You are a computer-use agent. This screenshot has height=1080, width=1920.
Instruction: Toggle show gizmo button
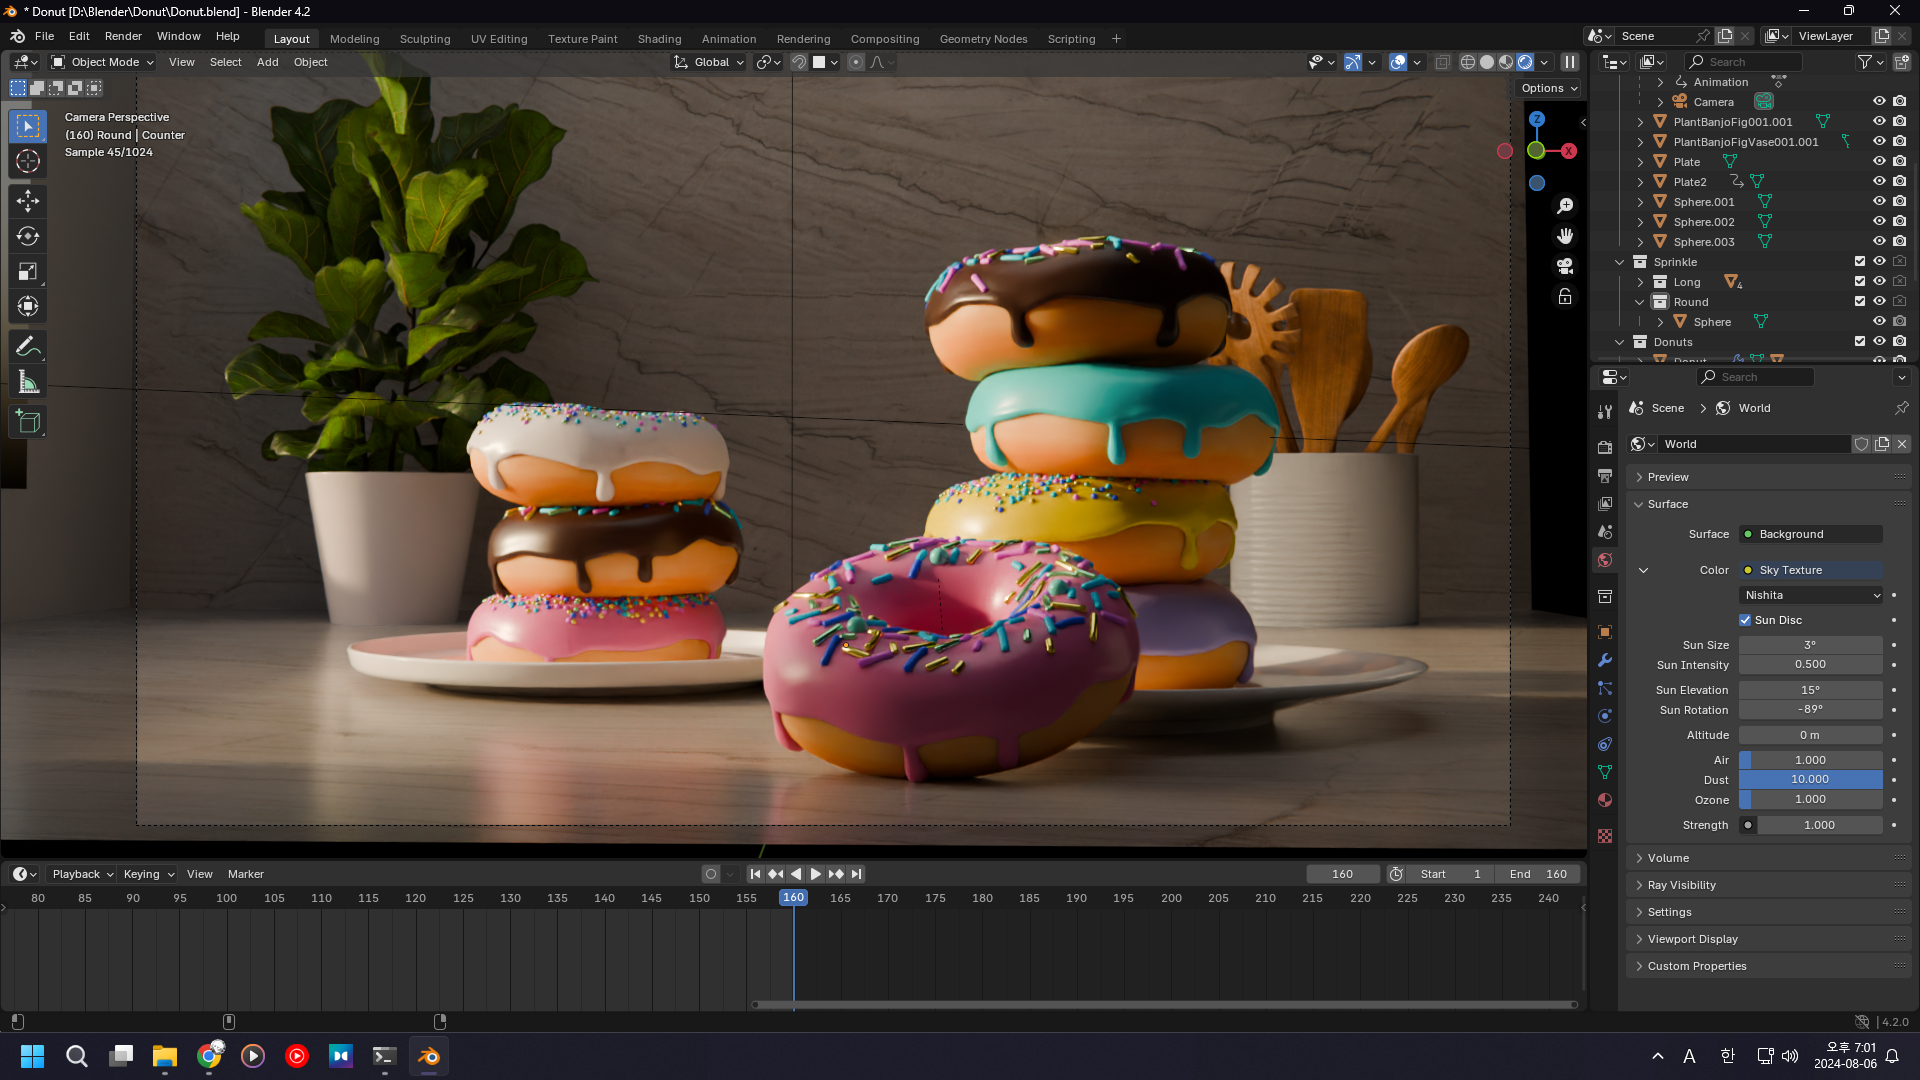tap(1352, 62)
